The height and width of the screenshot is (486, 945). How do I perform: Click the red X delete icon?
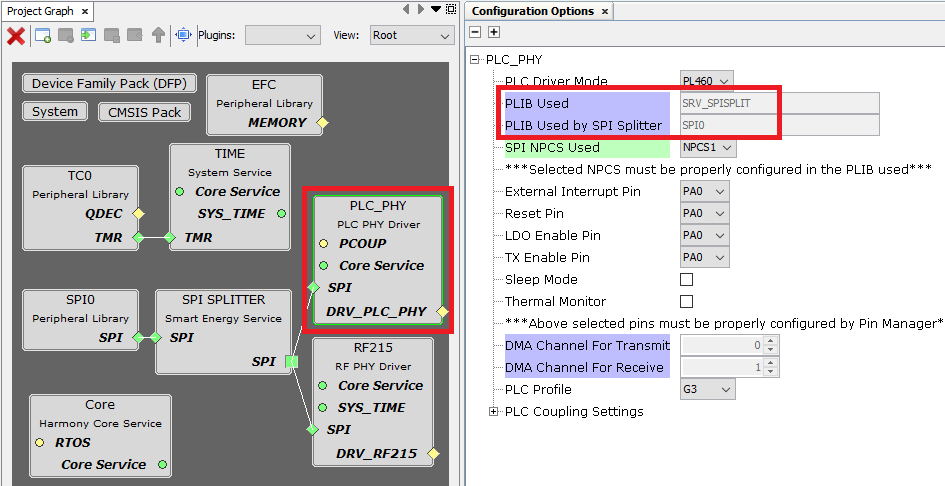(16, 36)
